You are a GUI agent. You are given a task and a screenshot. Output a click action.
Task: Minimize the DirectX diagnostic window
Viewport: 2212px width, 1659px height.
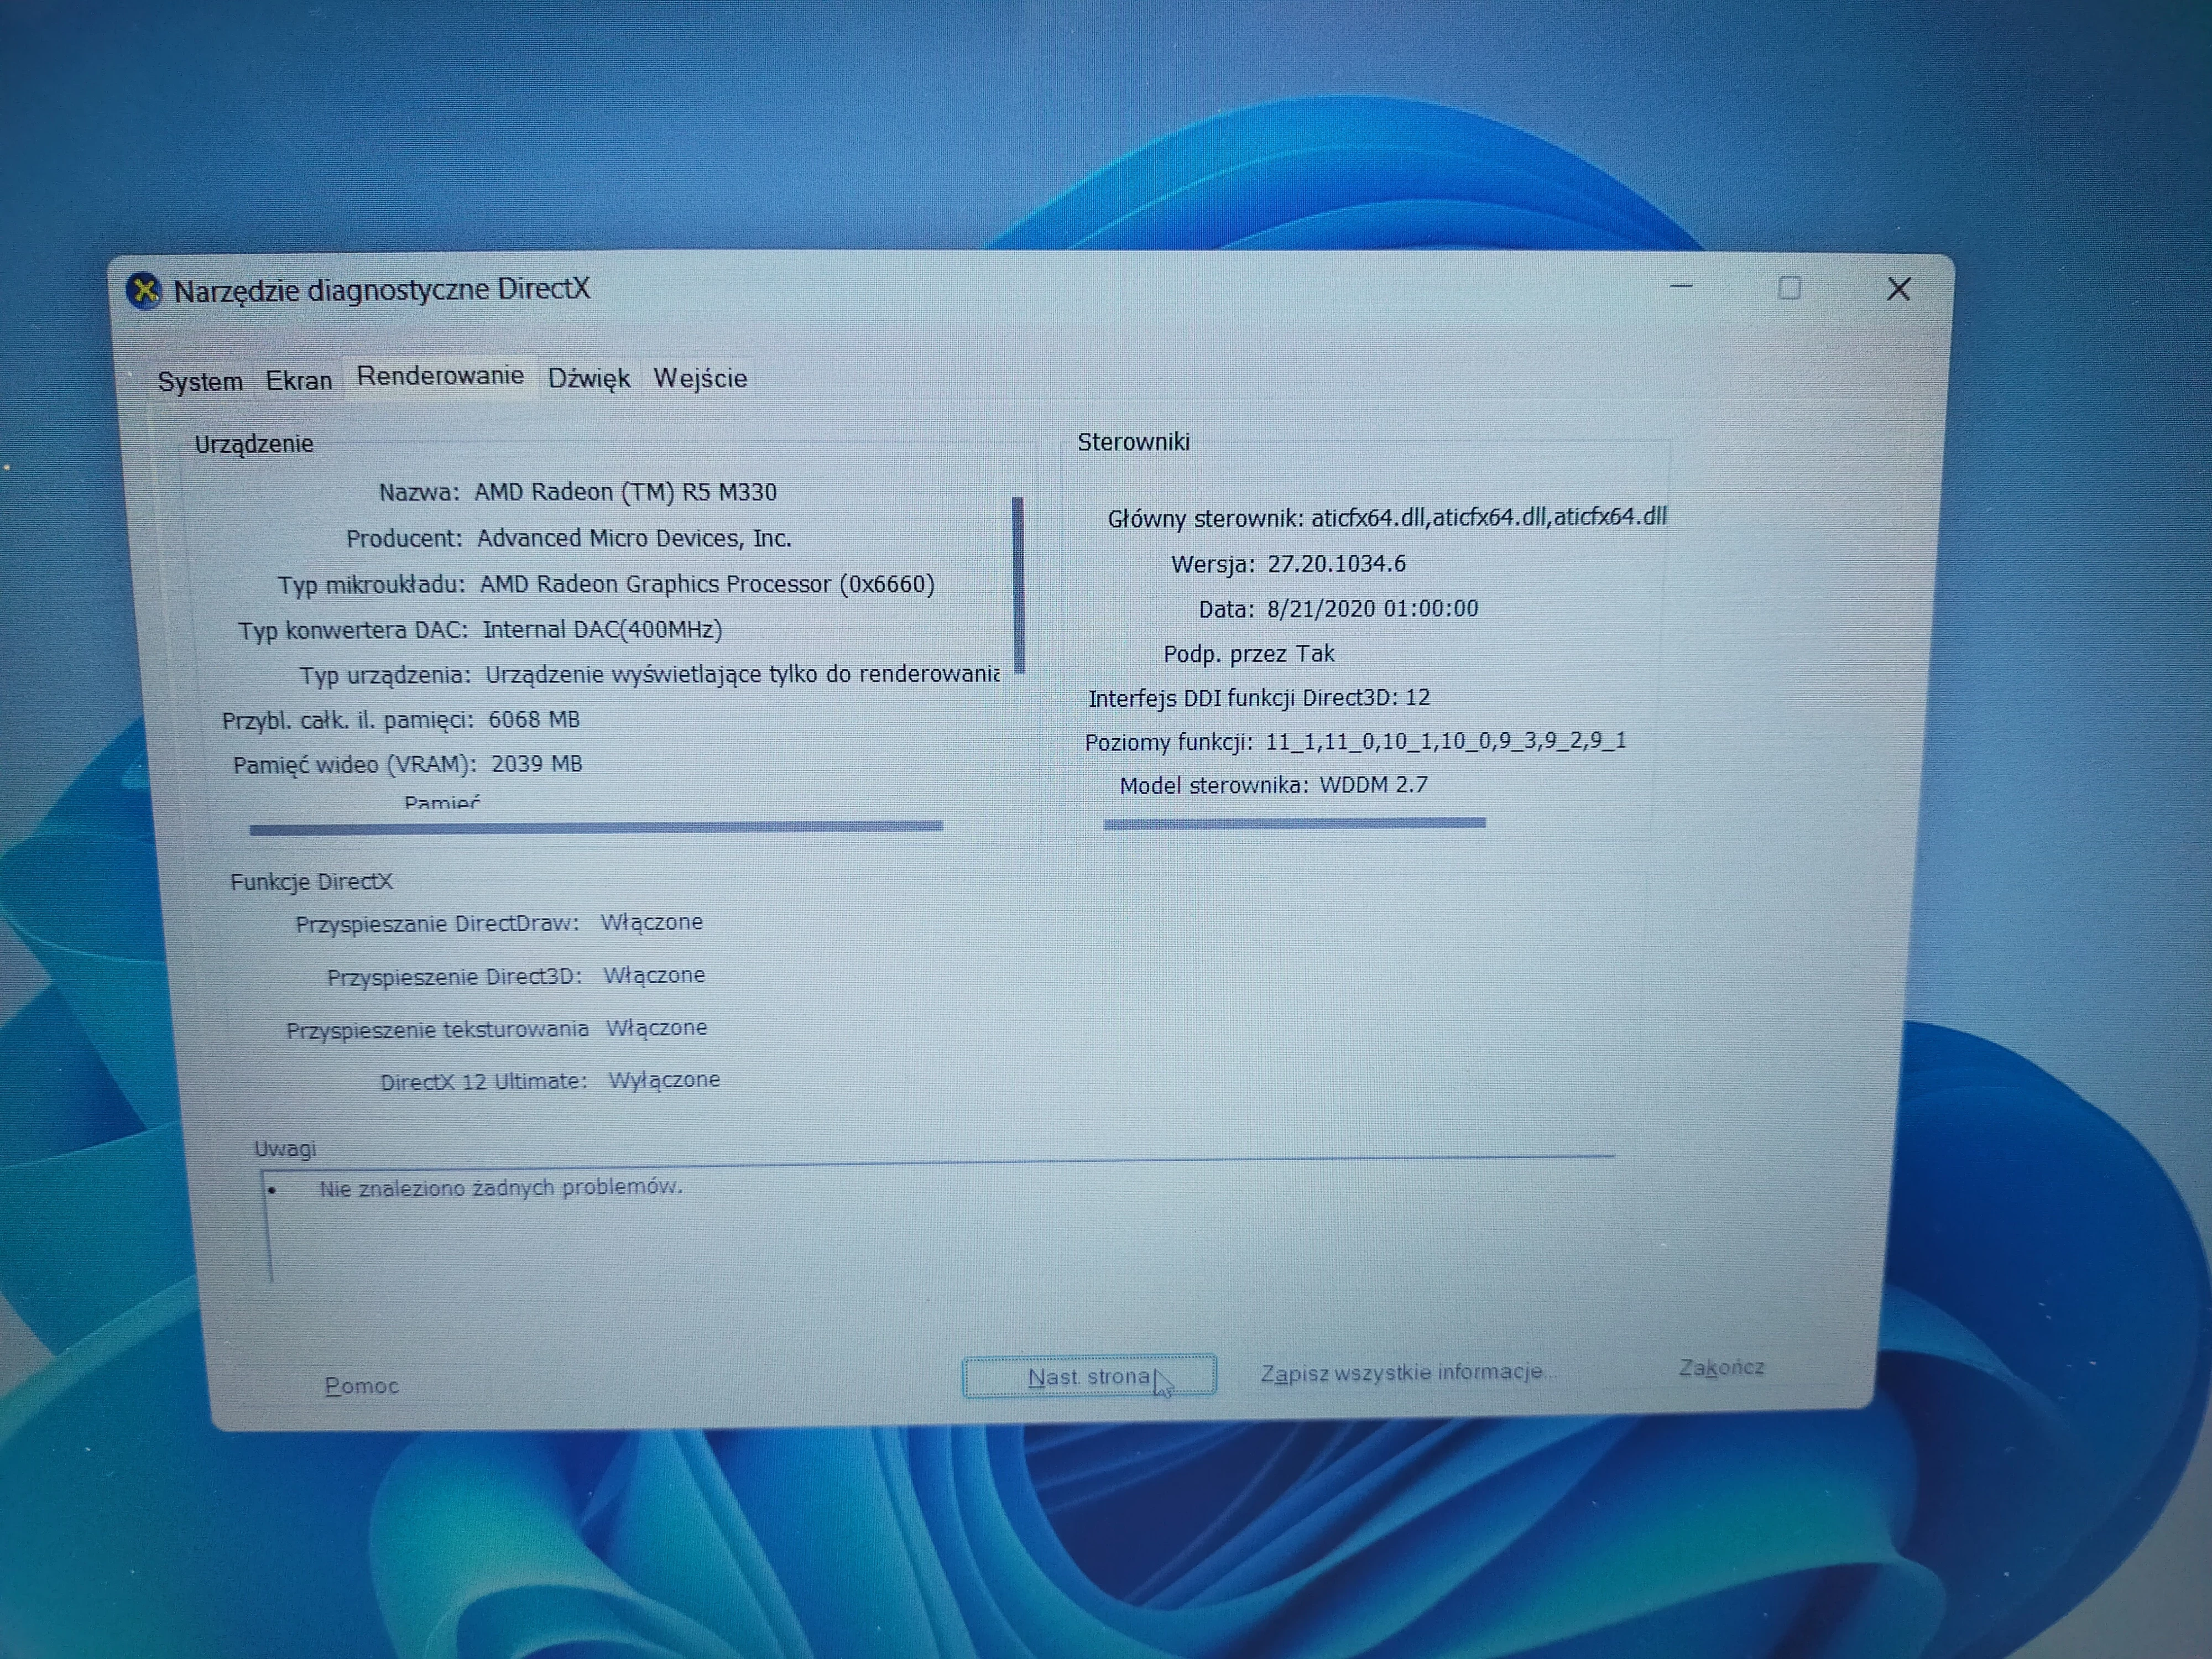pyautogui.click(x=1681, y=288)
